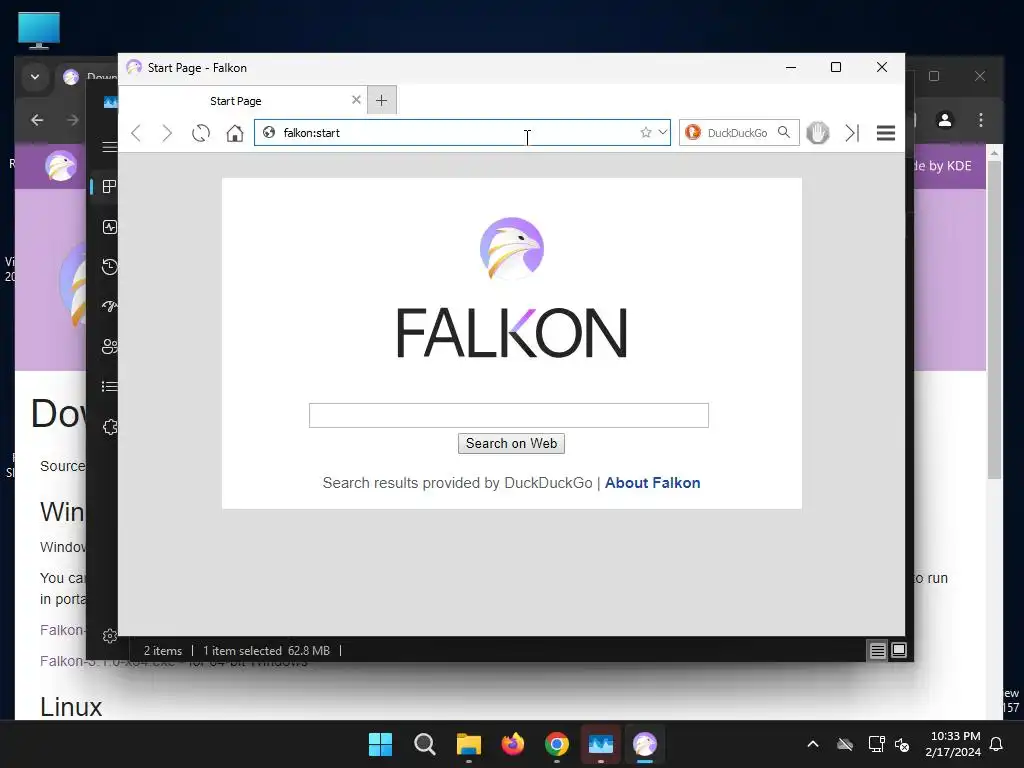Reload the page in Falkon
The height and width of the screenshot is (768, 1024).
[201, 133]
